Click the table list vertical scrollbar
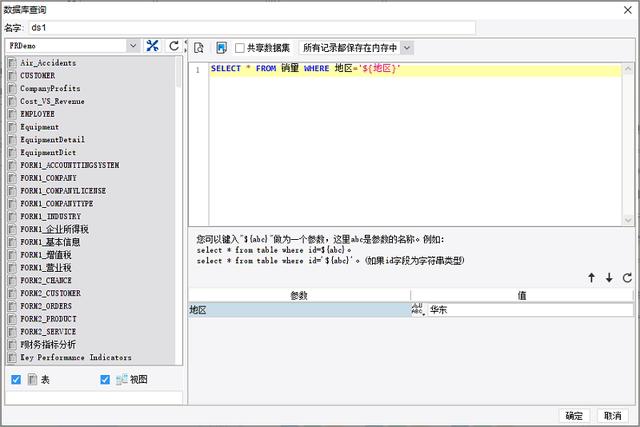Viewport: 640px width, 427px height. click(x=178, y=72)
